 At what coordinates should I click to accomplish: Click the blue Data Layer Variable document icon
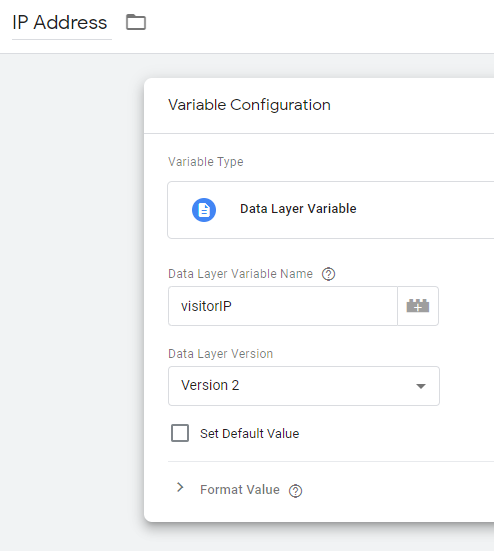(x=204, y=210)
